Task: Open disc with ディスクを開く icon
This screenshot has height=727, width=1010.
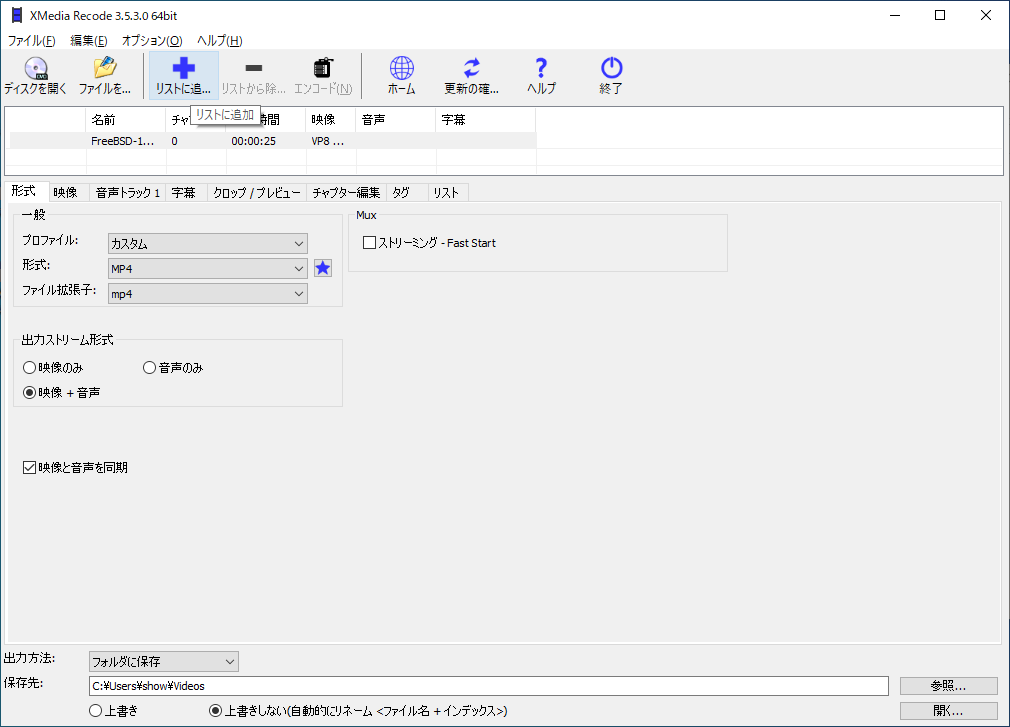Action: tap(35, 76)
